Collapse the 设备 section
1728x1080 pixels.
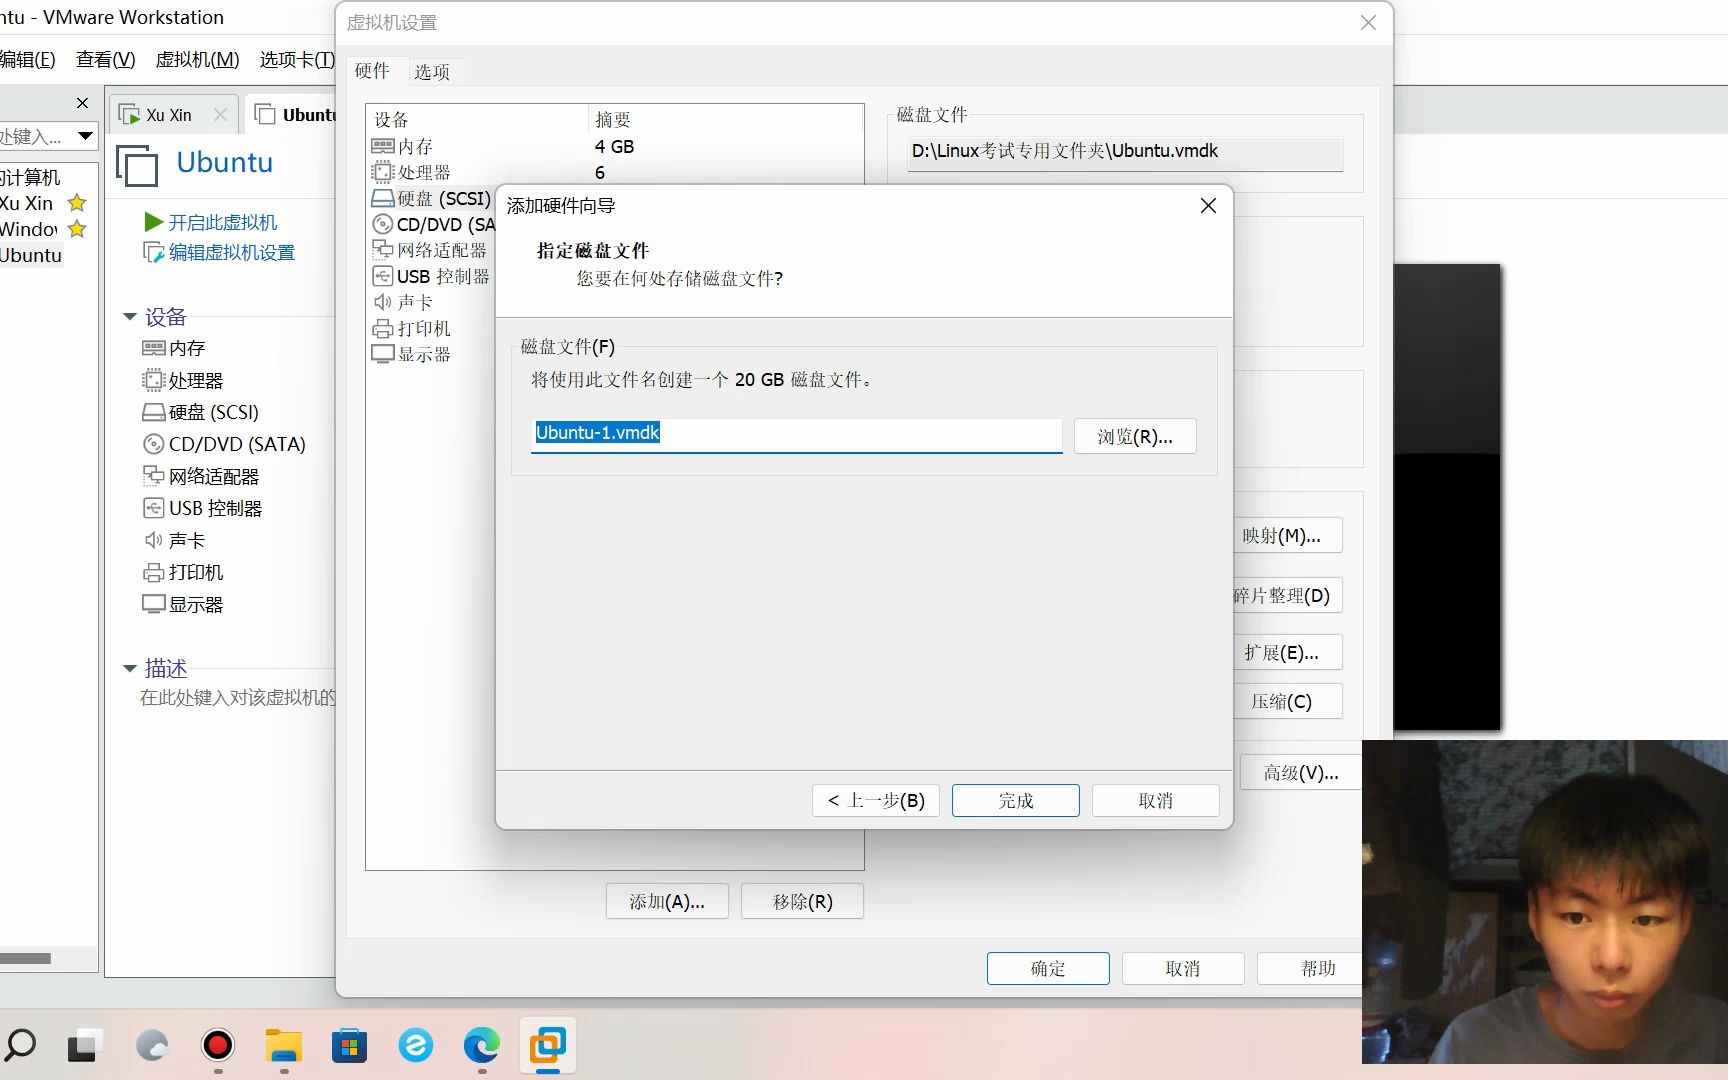click(130, 317)
